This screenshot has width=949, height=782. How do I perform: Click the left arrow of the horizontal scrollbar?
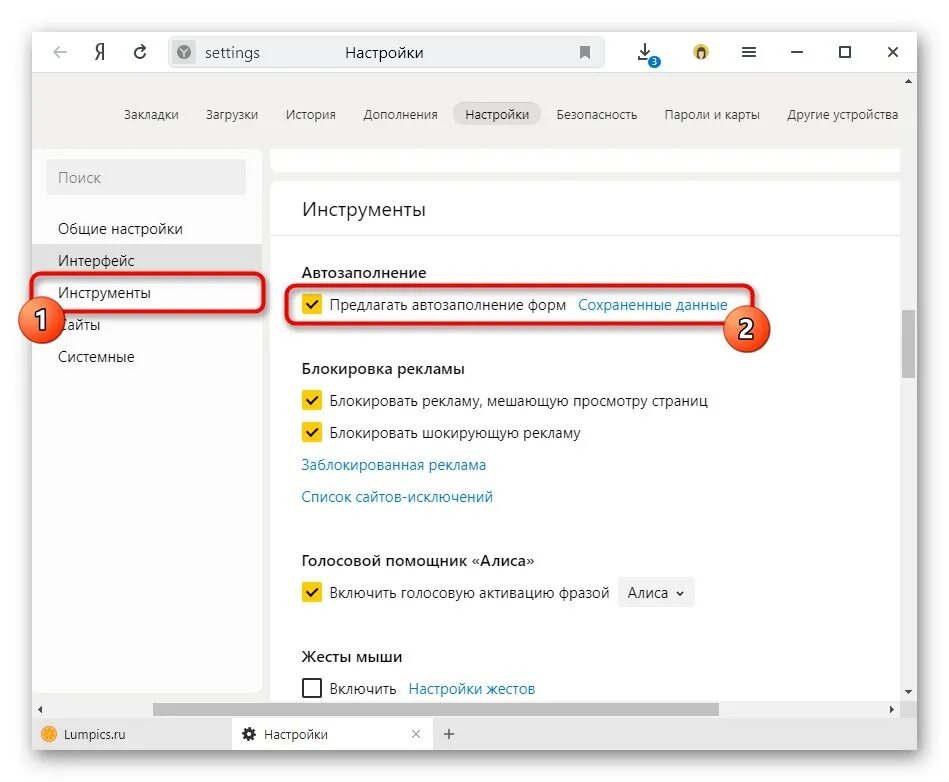tap(40, 709)
